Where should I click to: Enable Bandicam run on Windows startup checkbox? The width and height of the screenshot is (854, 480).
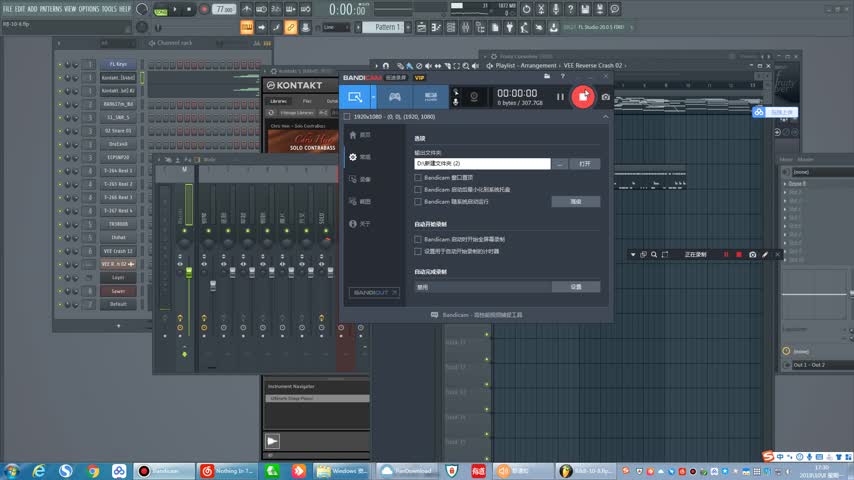[418, 202]
